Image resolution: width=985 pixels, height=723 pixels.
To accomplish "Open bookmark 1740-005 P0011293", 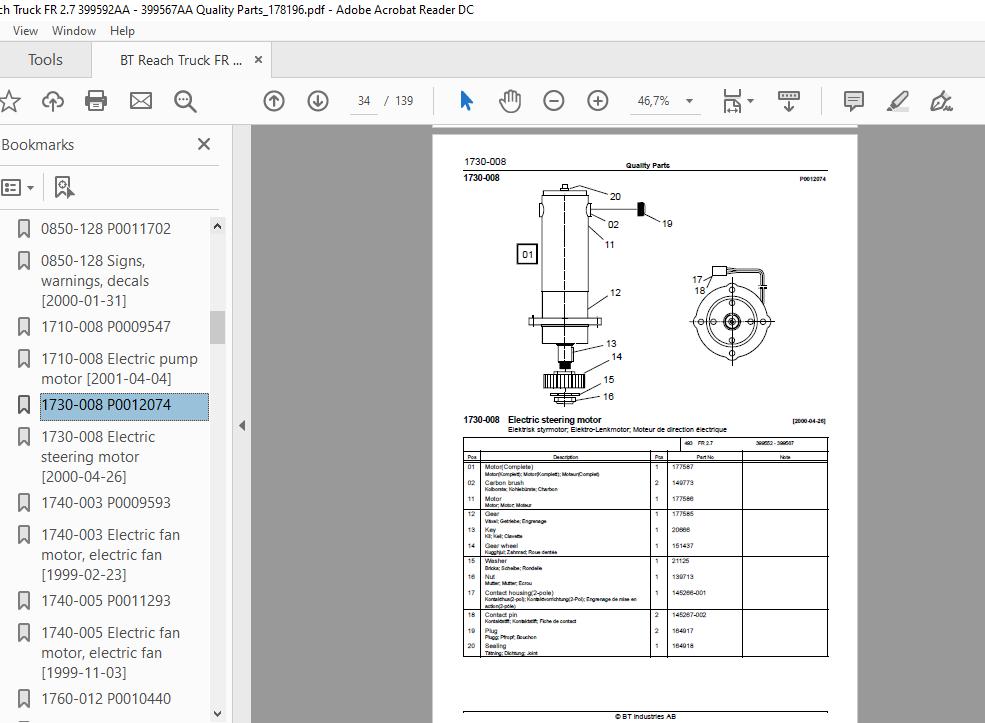I will [106, 601].
